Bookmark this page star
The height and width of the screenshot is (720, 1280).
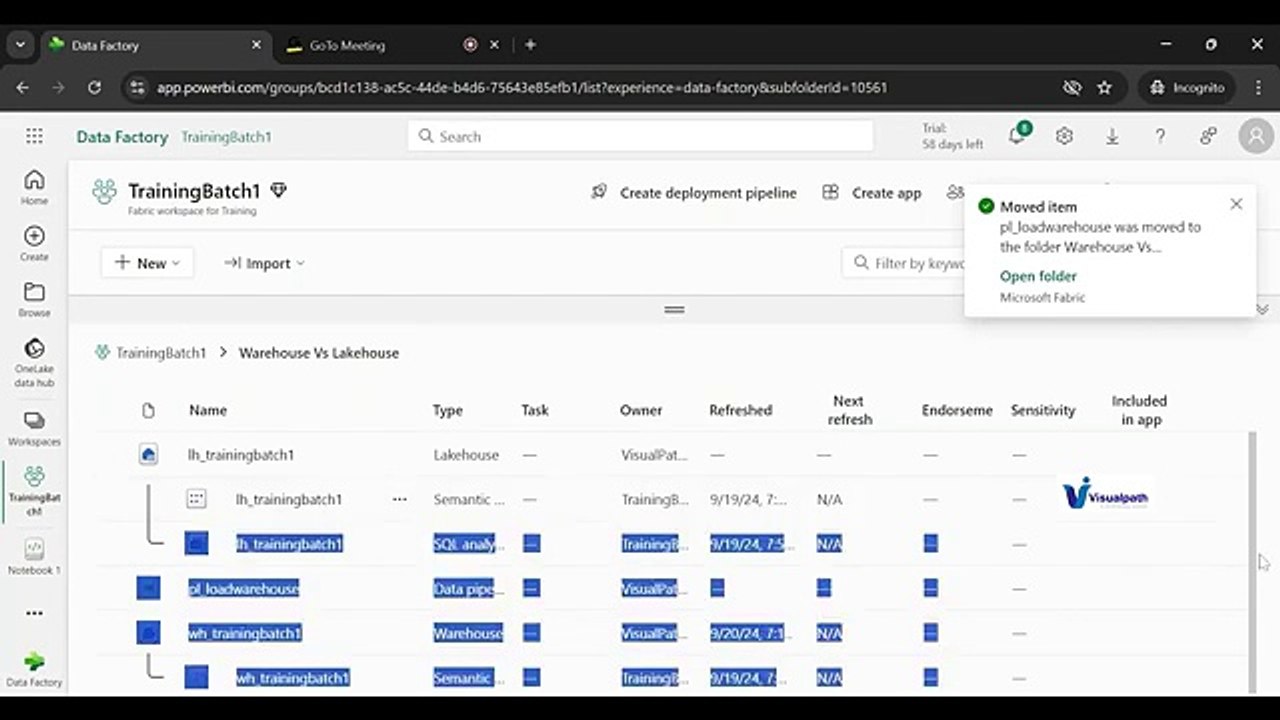coord(1105,88)
